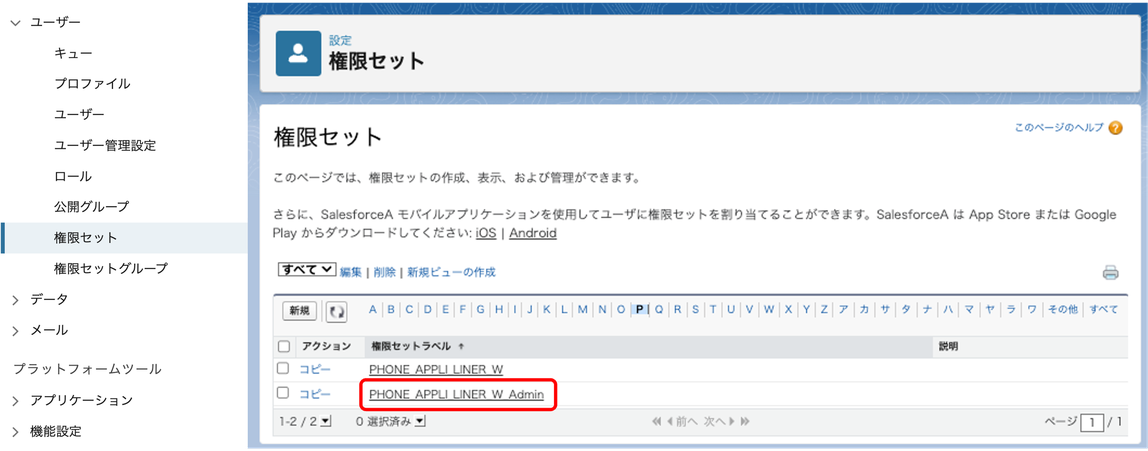The width and height of the screenshot is (1148, 451).
Task: Filter list by その他
Action: 1062,310
